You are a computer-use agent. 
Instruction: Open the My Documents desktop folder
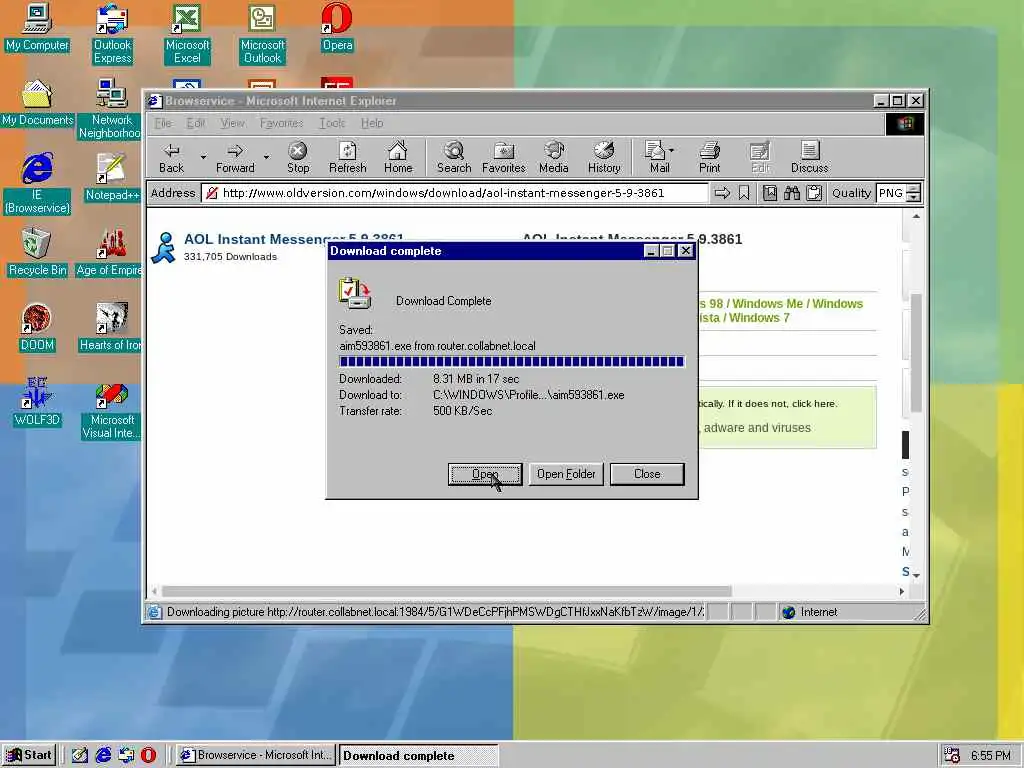click(x=37, y=103)
